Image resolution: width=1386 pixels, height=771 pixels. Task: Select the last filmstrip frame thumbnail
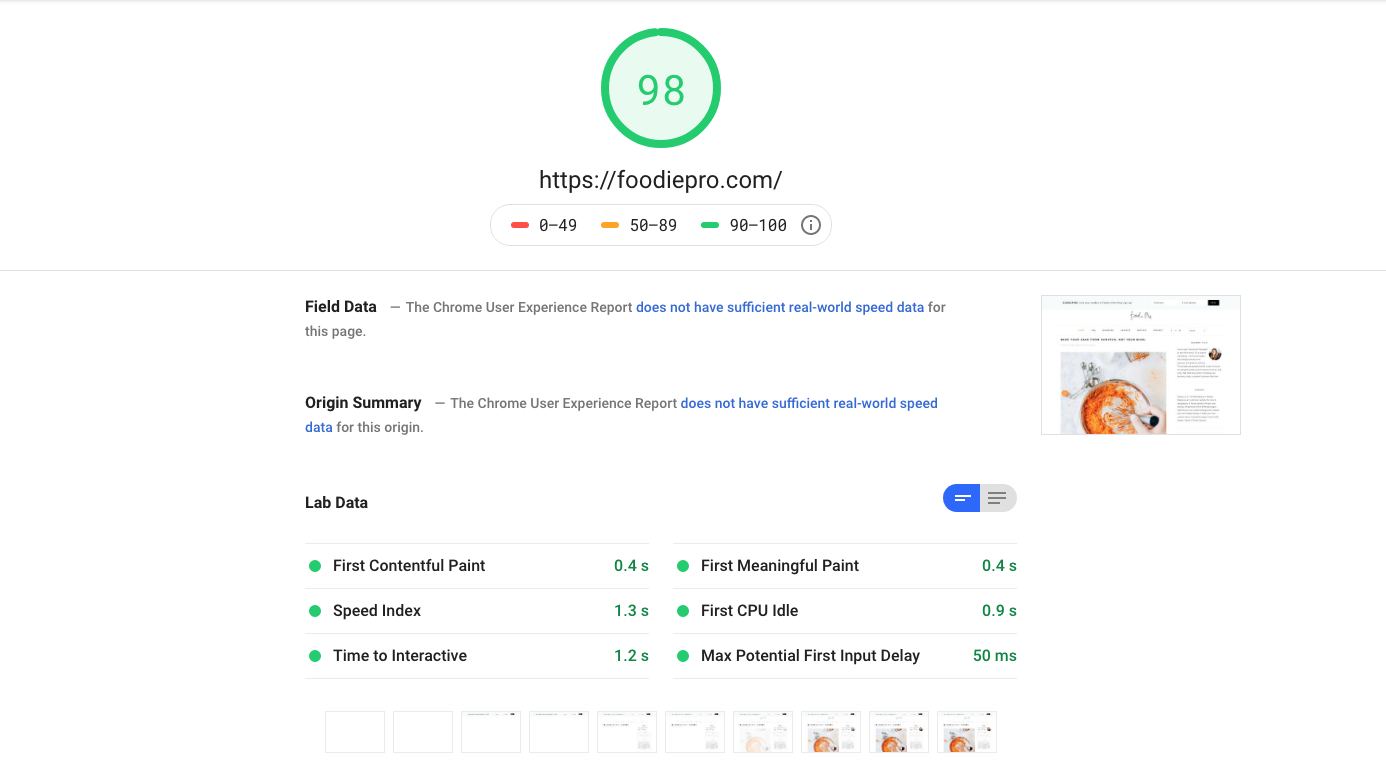pyautogui.click(x=967, y=732)
